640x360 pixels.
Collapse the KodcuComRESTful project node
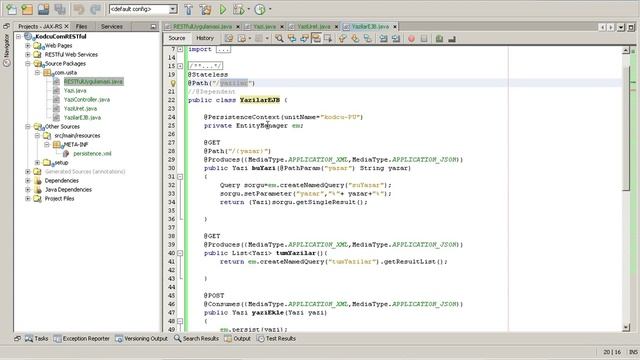[18, 36]
